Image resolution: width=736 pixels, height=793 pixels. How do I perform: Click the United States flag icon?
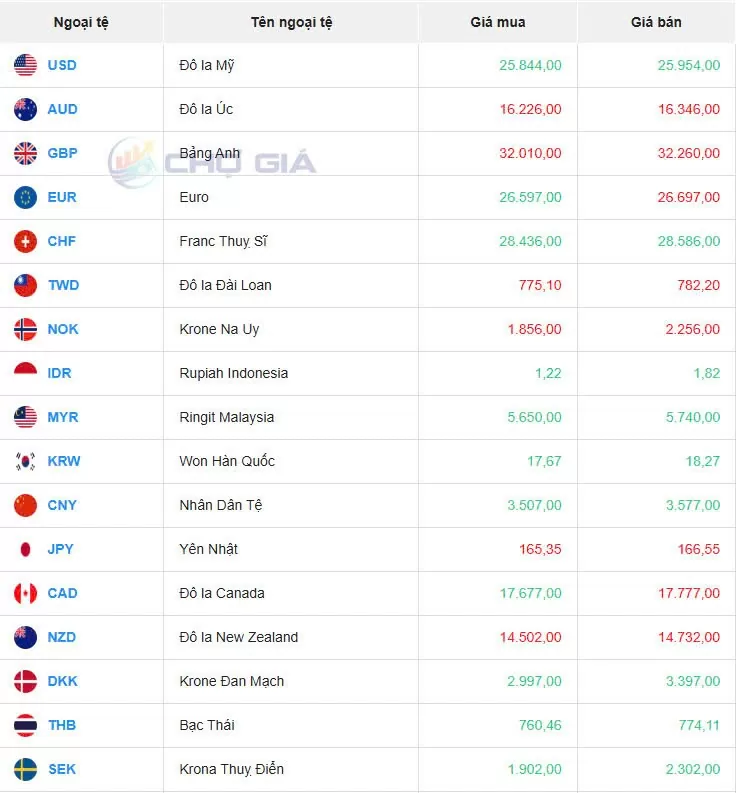25,66
